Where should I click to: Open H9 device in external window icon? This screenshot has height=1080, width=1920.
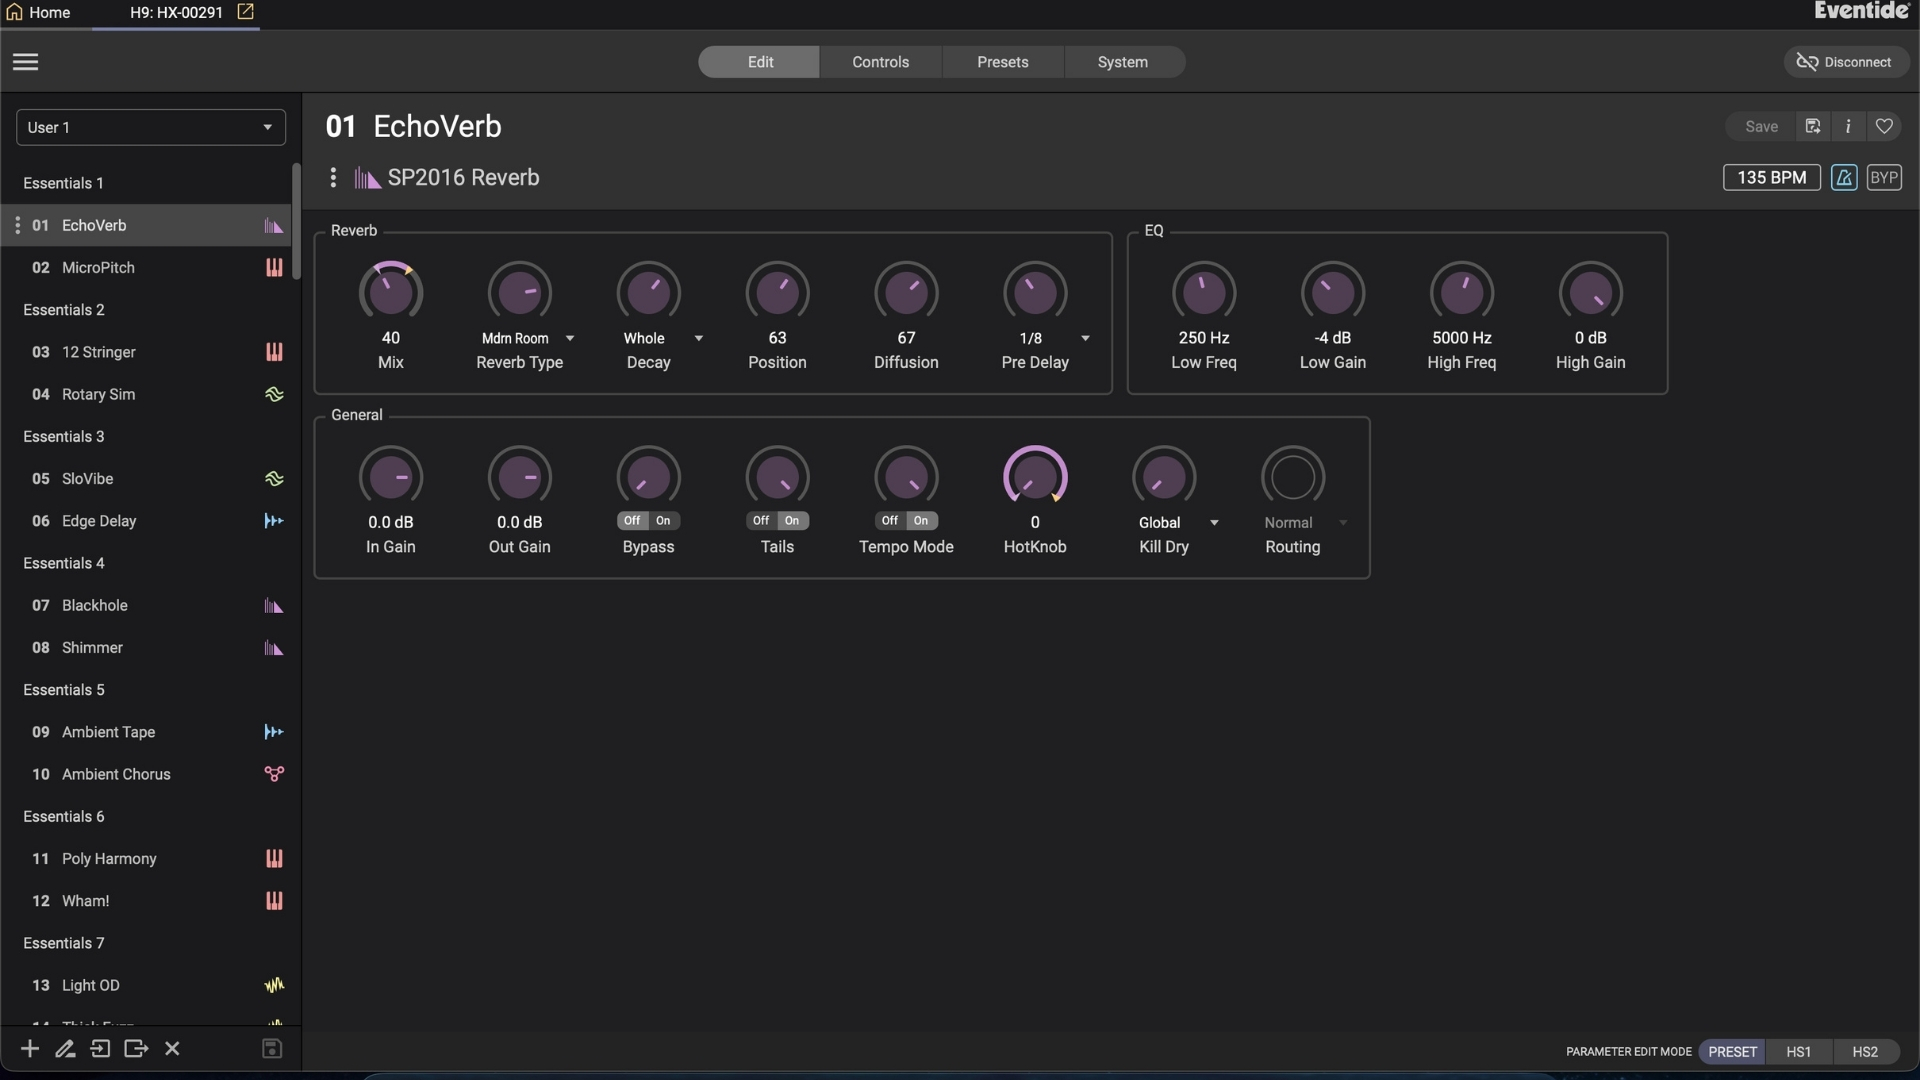click(x=245, y=12)
